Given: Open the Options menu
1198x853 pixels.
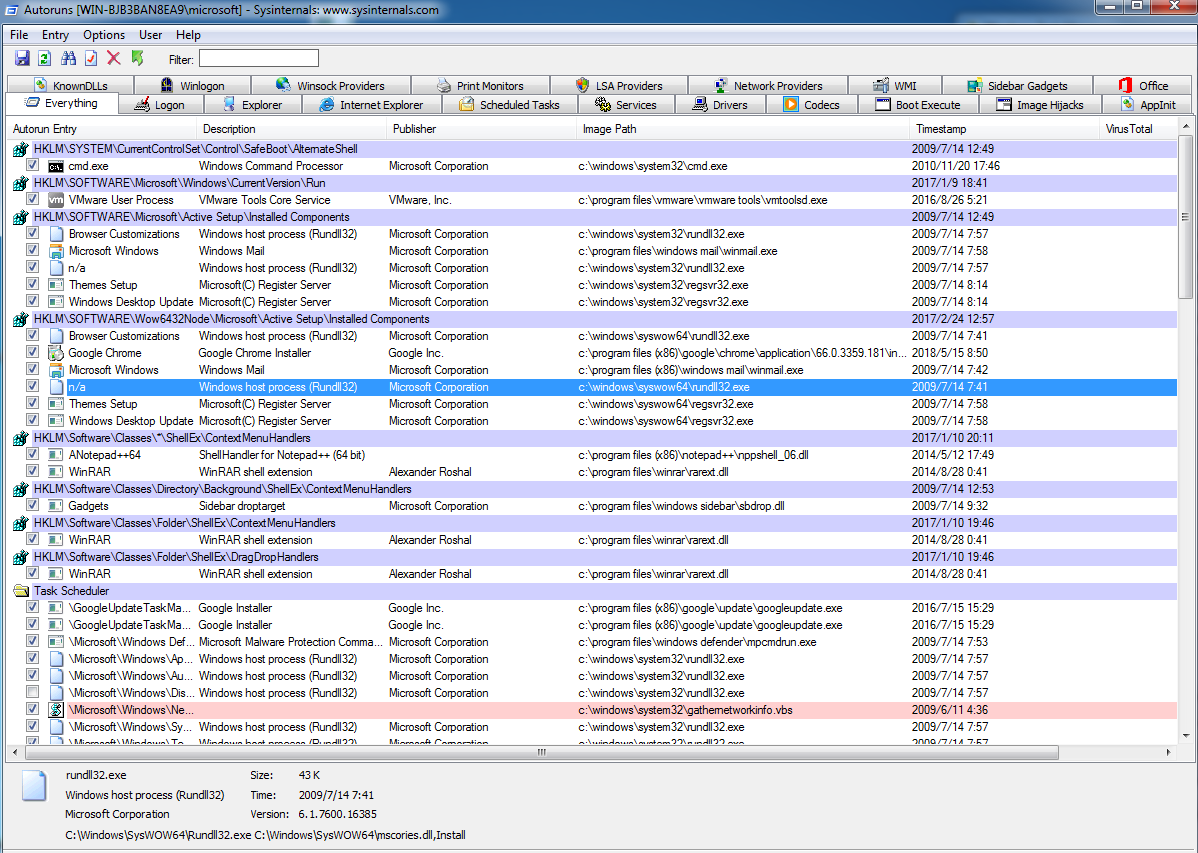Looking at the screenshot, I should [x=104, y=35].
